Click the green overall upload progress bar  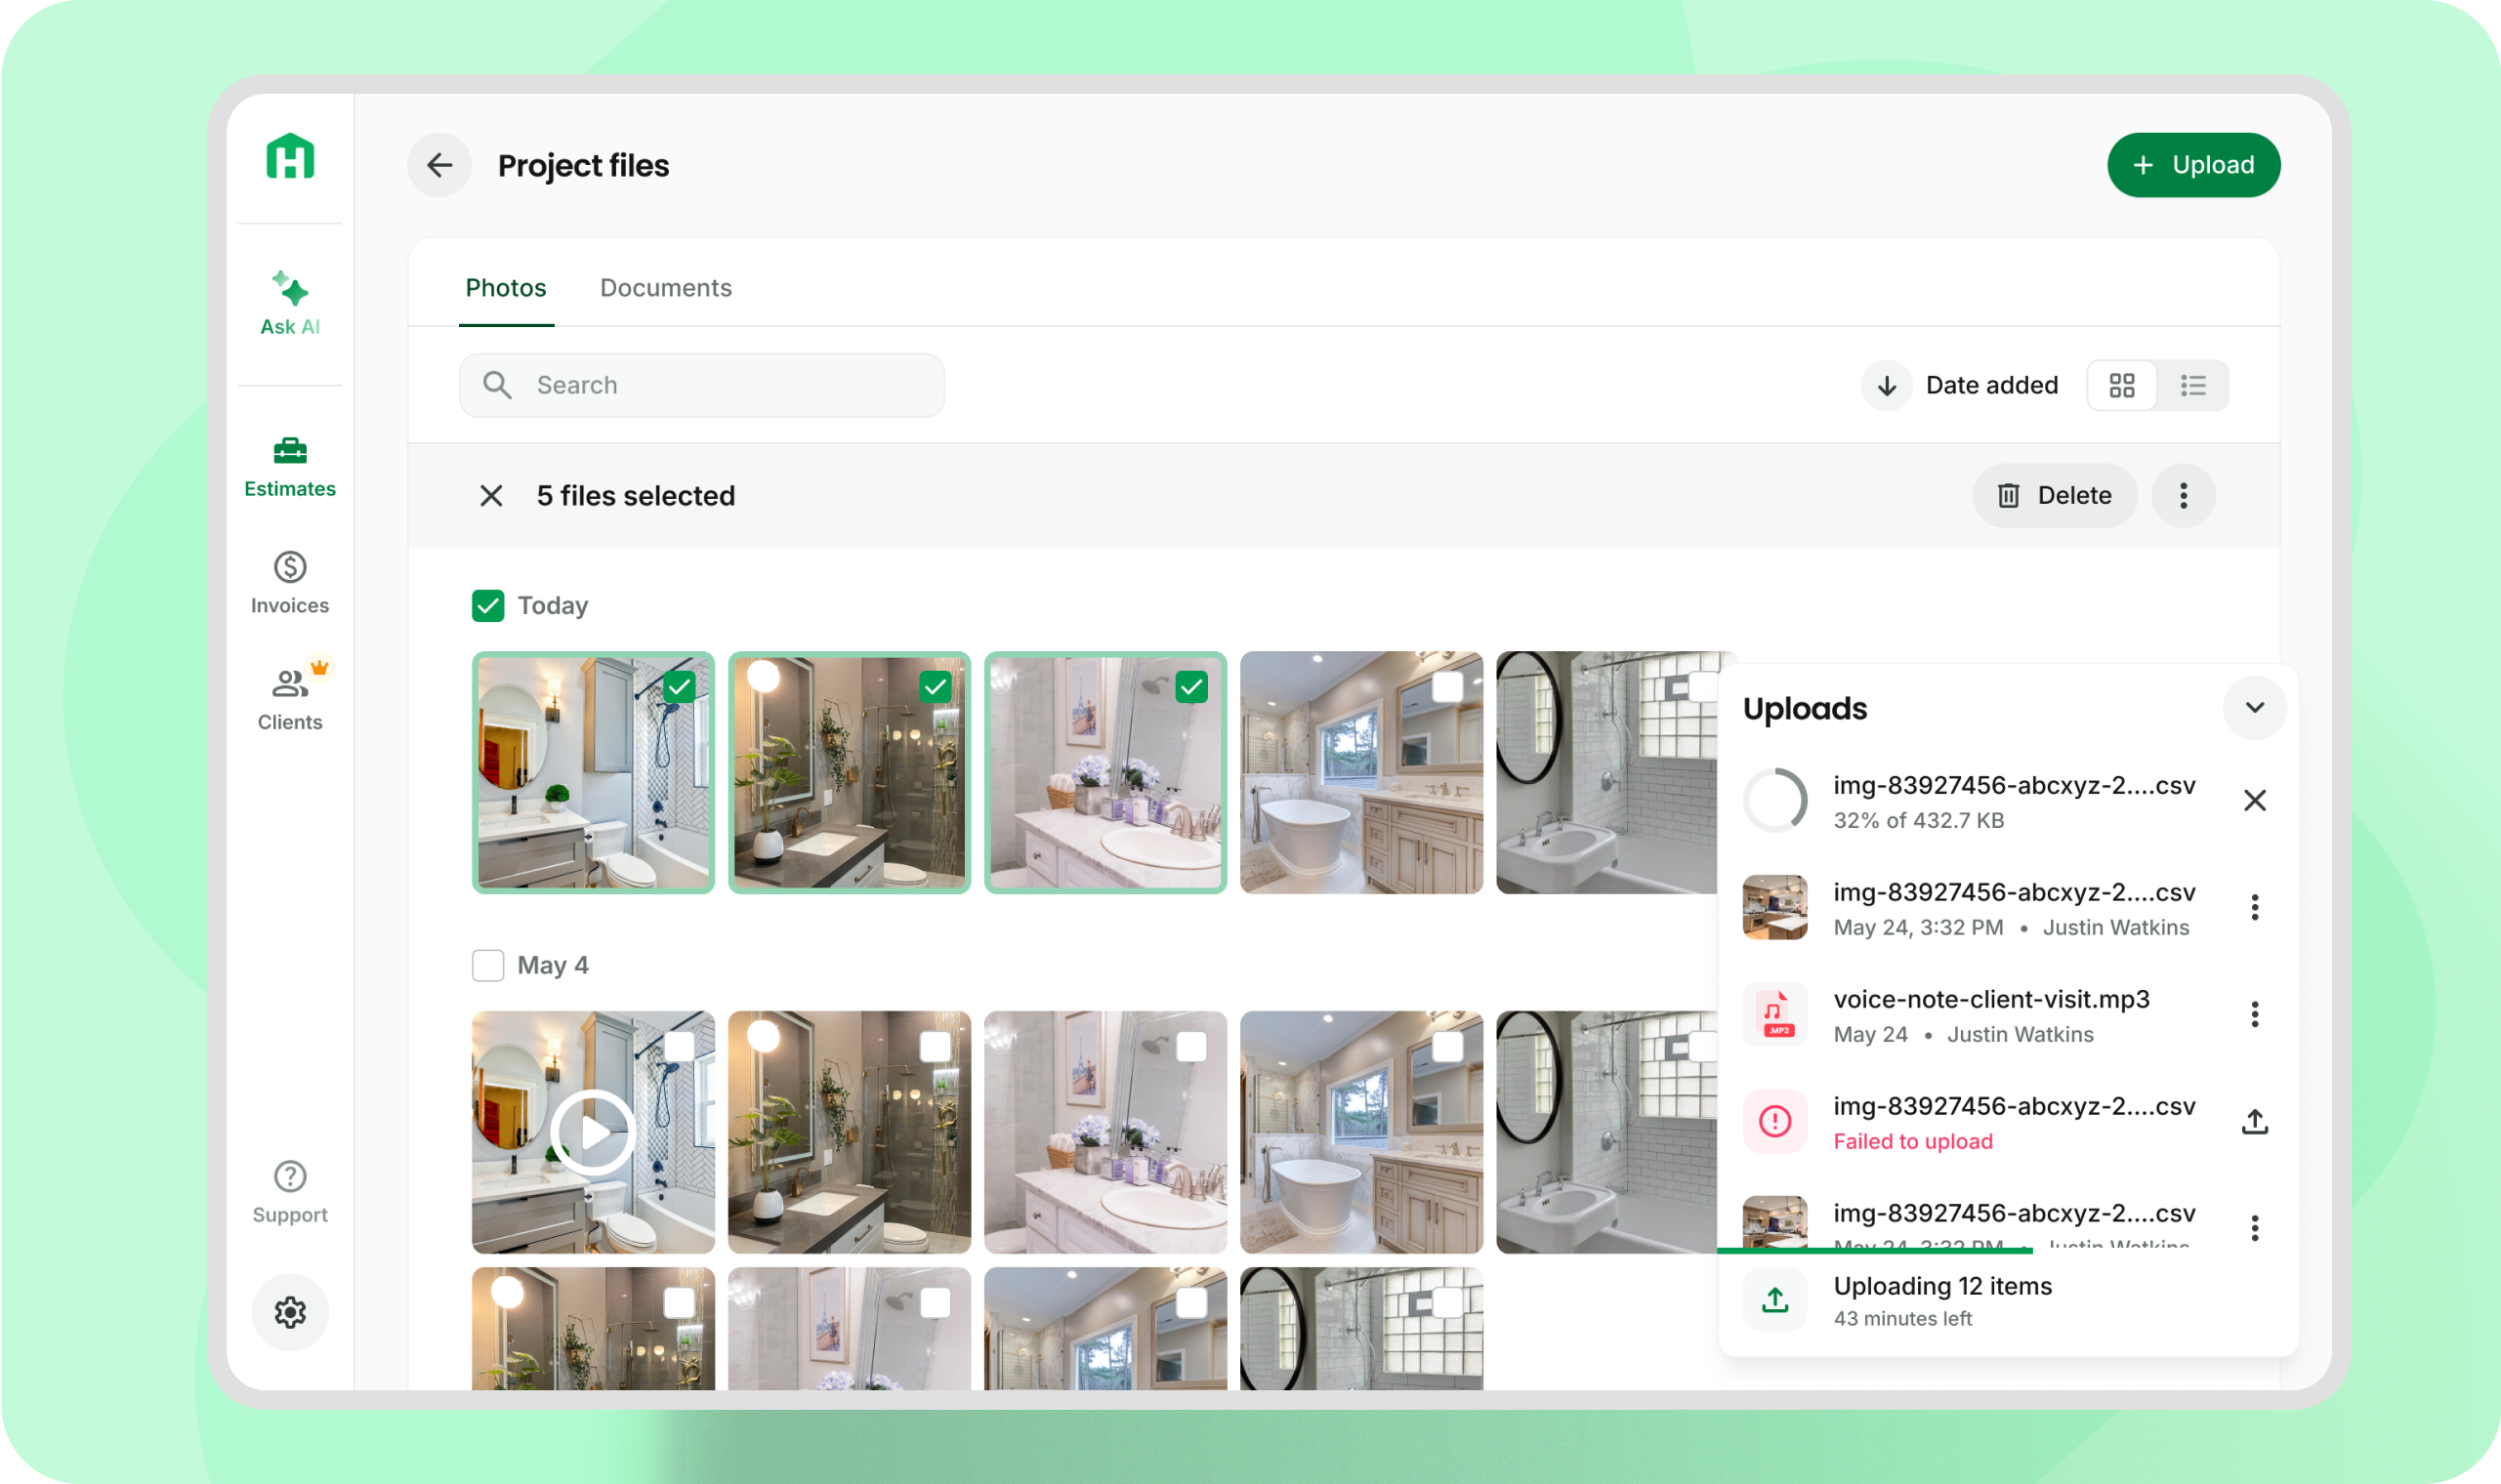click(x=1875, y=1250)
